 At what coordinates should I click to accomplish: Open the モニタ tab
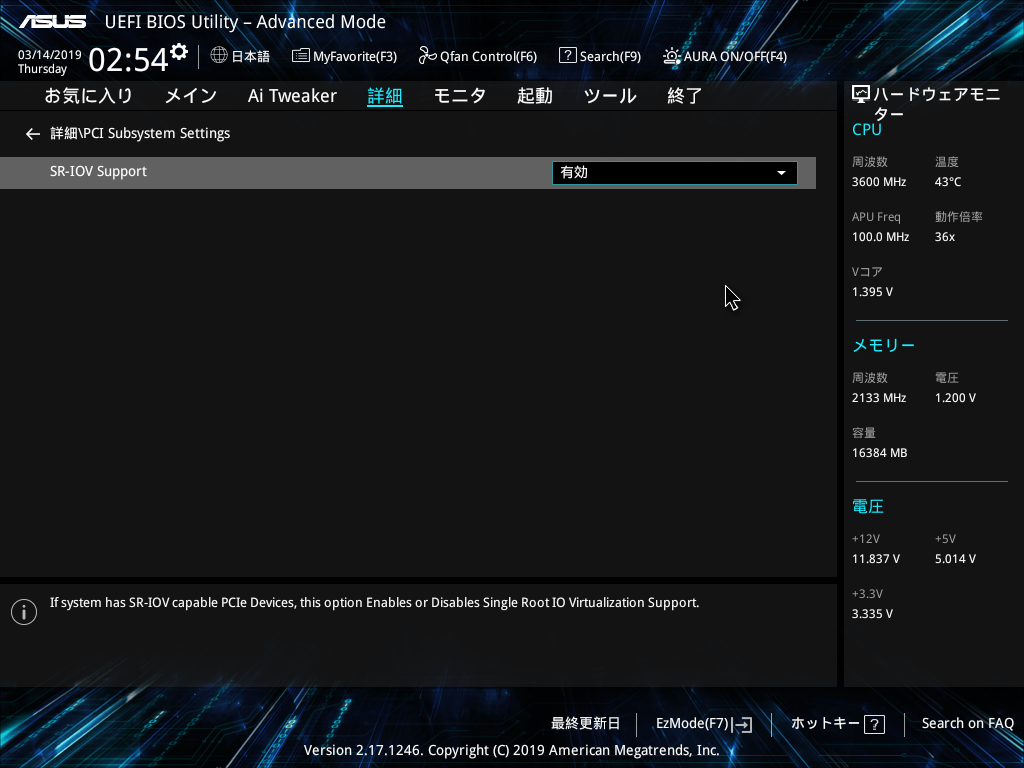(x=460, y=96)
